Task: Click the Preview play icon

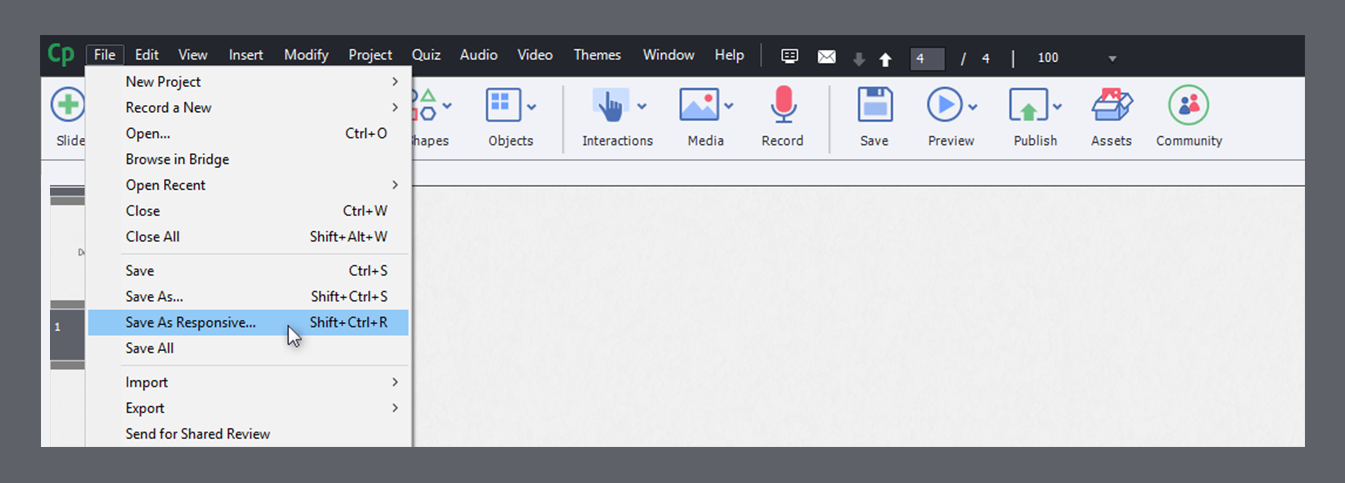Action: coord(944,104)
